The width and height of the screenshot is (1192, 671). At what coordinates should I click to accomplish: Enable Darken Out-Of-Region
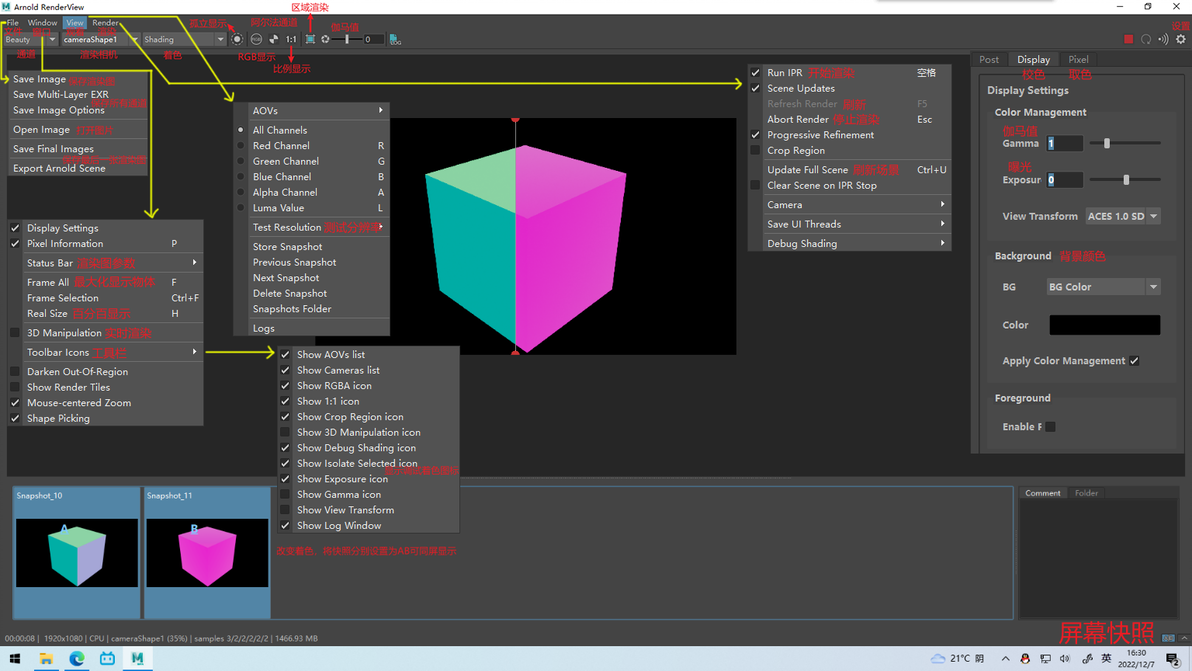[15, 372]
